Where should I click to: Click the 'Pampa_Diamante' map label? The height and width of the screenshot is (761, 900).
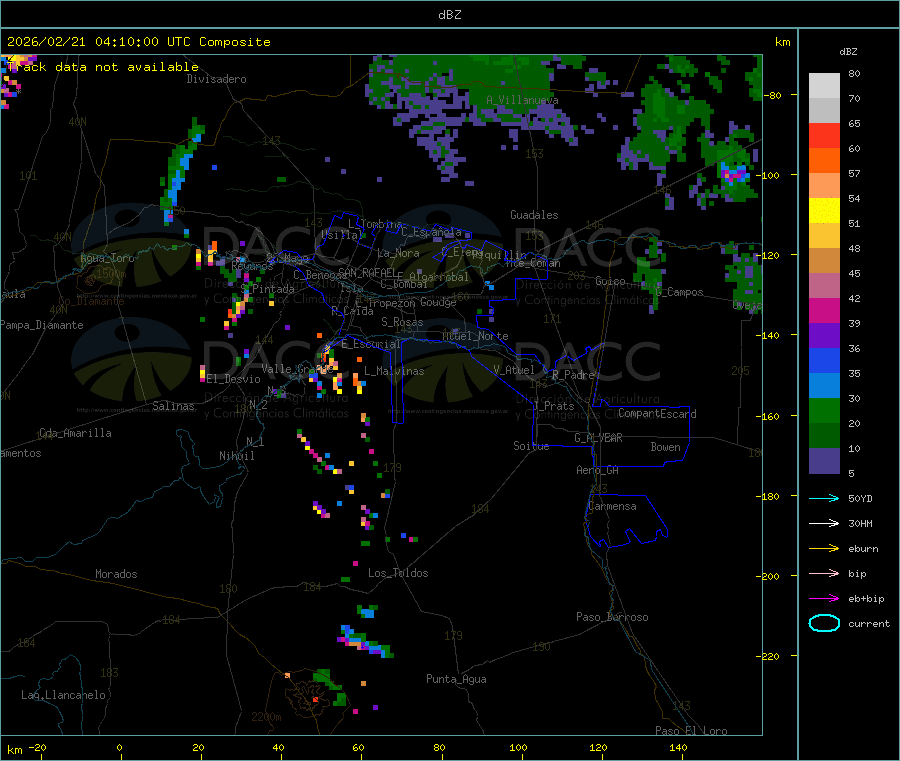[x=42, y=325]
